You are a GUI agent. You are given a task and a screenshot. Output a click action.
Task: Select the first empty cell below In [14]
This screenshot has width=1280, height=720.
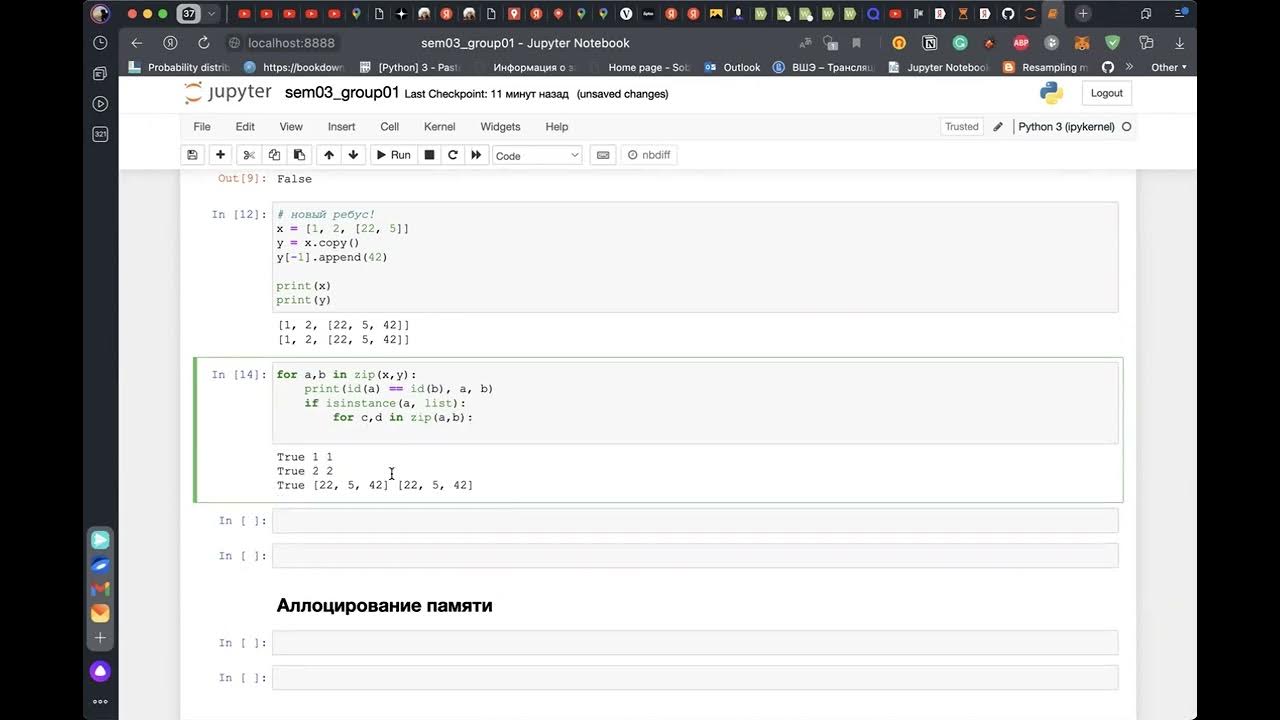[x=695, y=521]
